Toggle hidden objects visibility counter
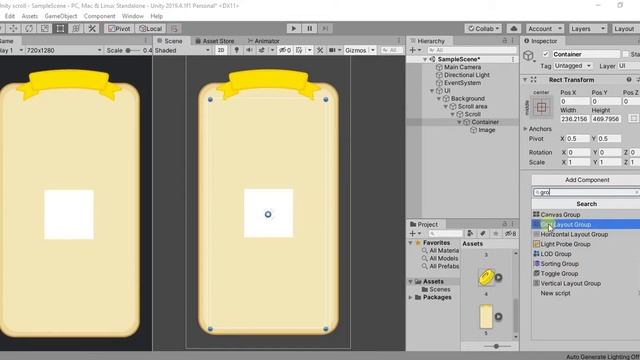Screen dimensions: 640x360 click(x=285, y=50)
